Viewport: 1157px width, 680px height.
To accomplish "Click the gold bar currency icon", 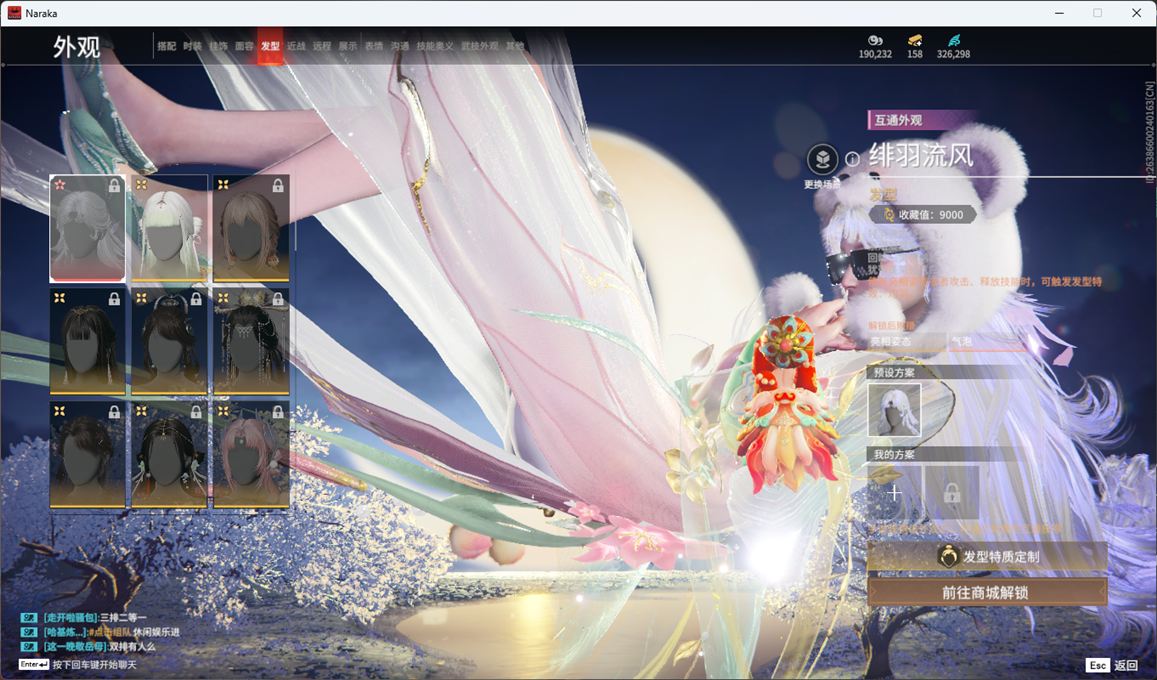I will coord(915,40).
